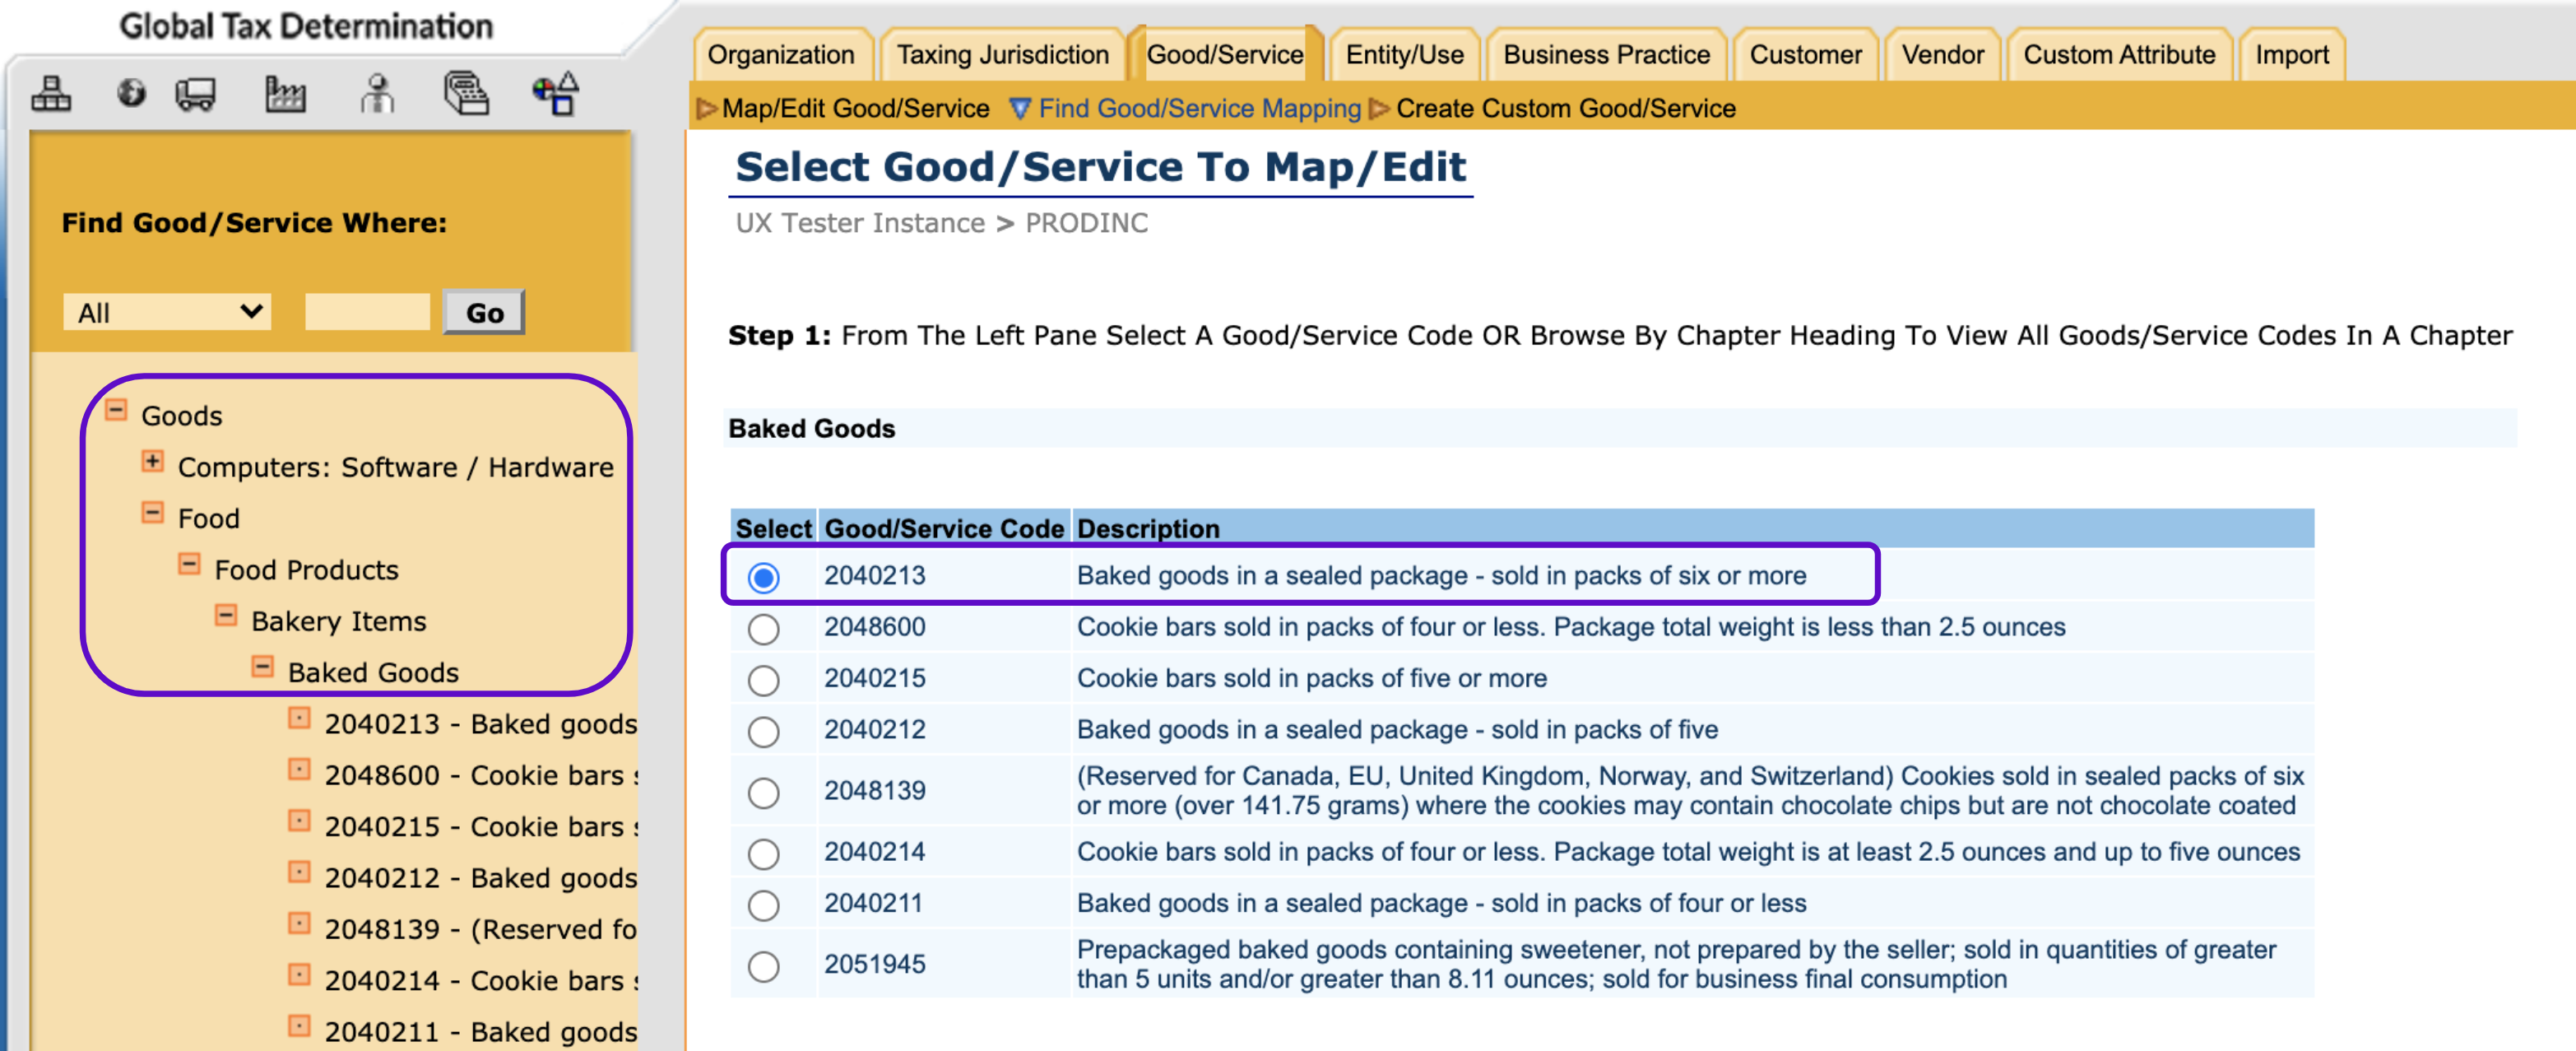
Task: Click the cash register icon
Action: click(x=466, y=95)
